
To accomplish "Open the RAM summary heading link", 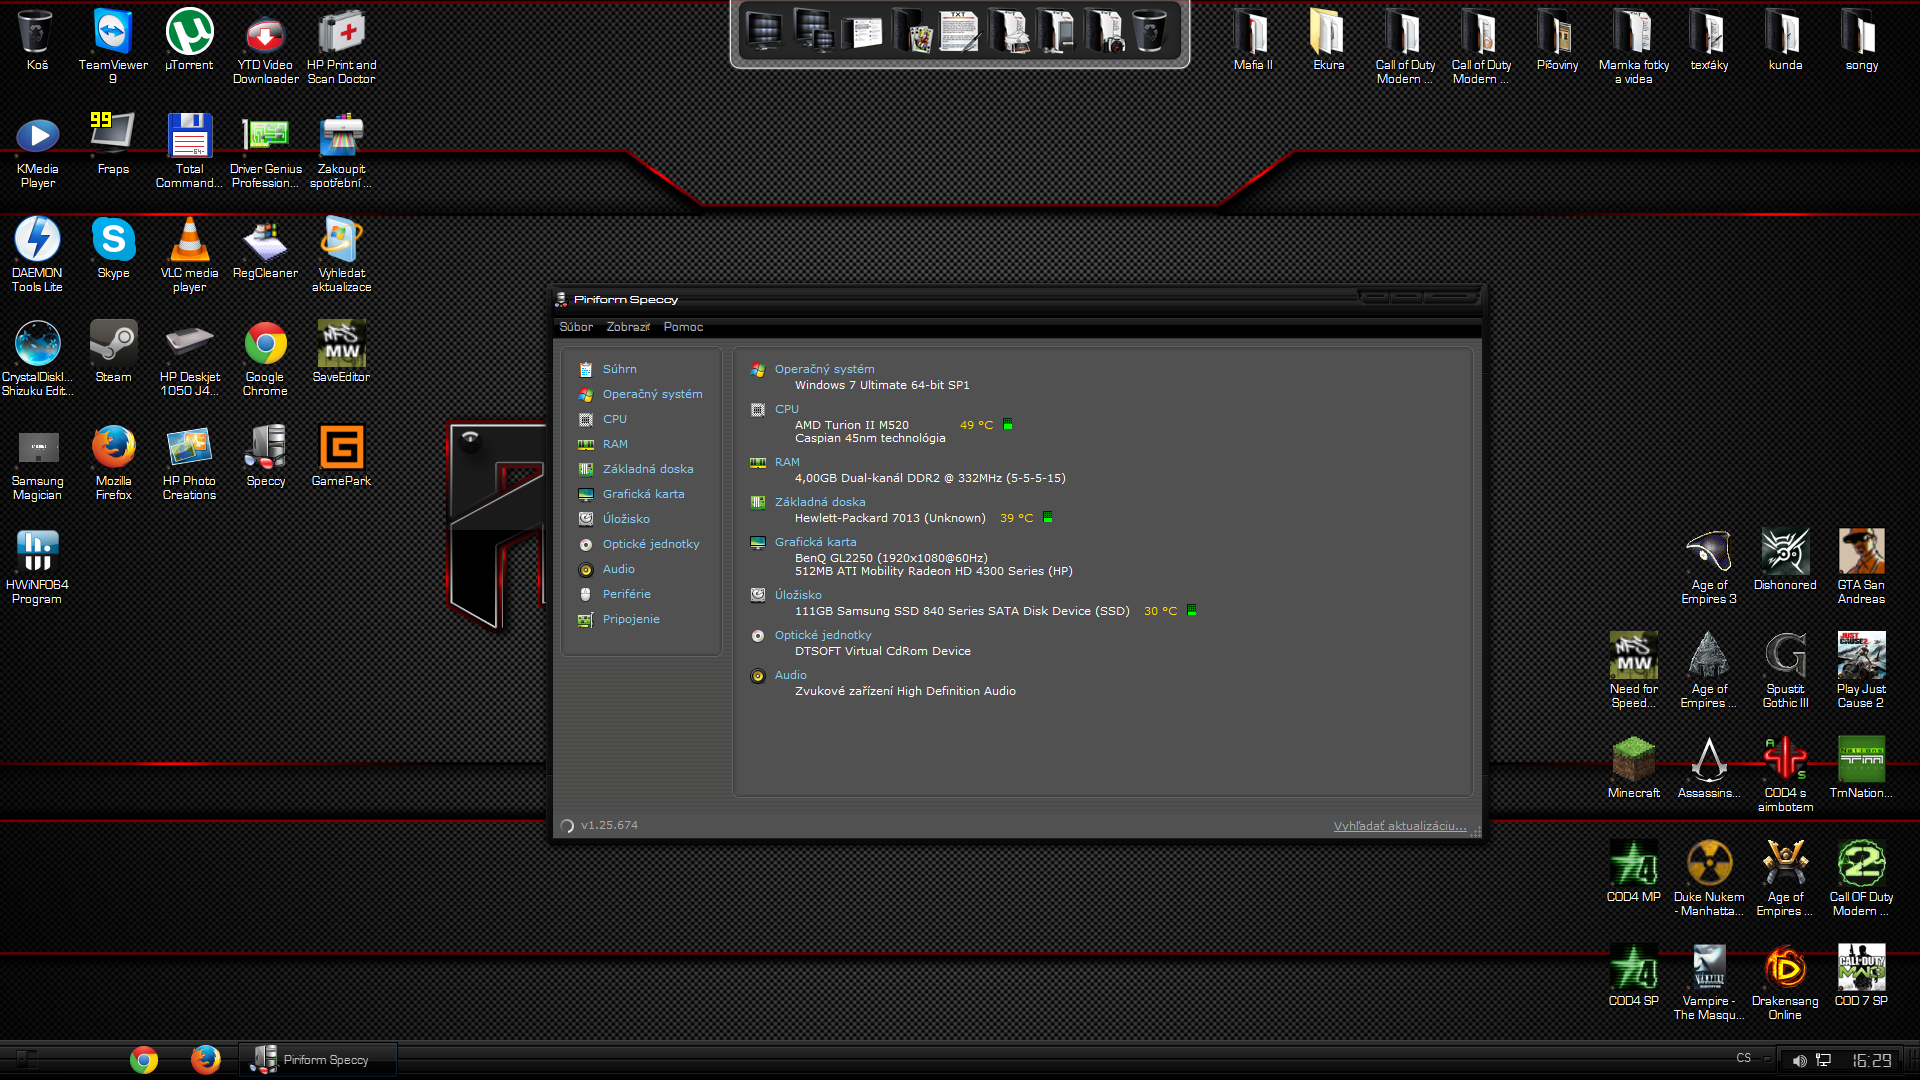I will [787, 462].
